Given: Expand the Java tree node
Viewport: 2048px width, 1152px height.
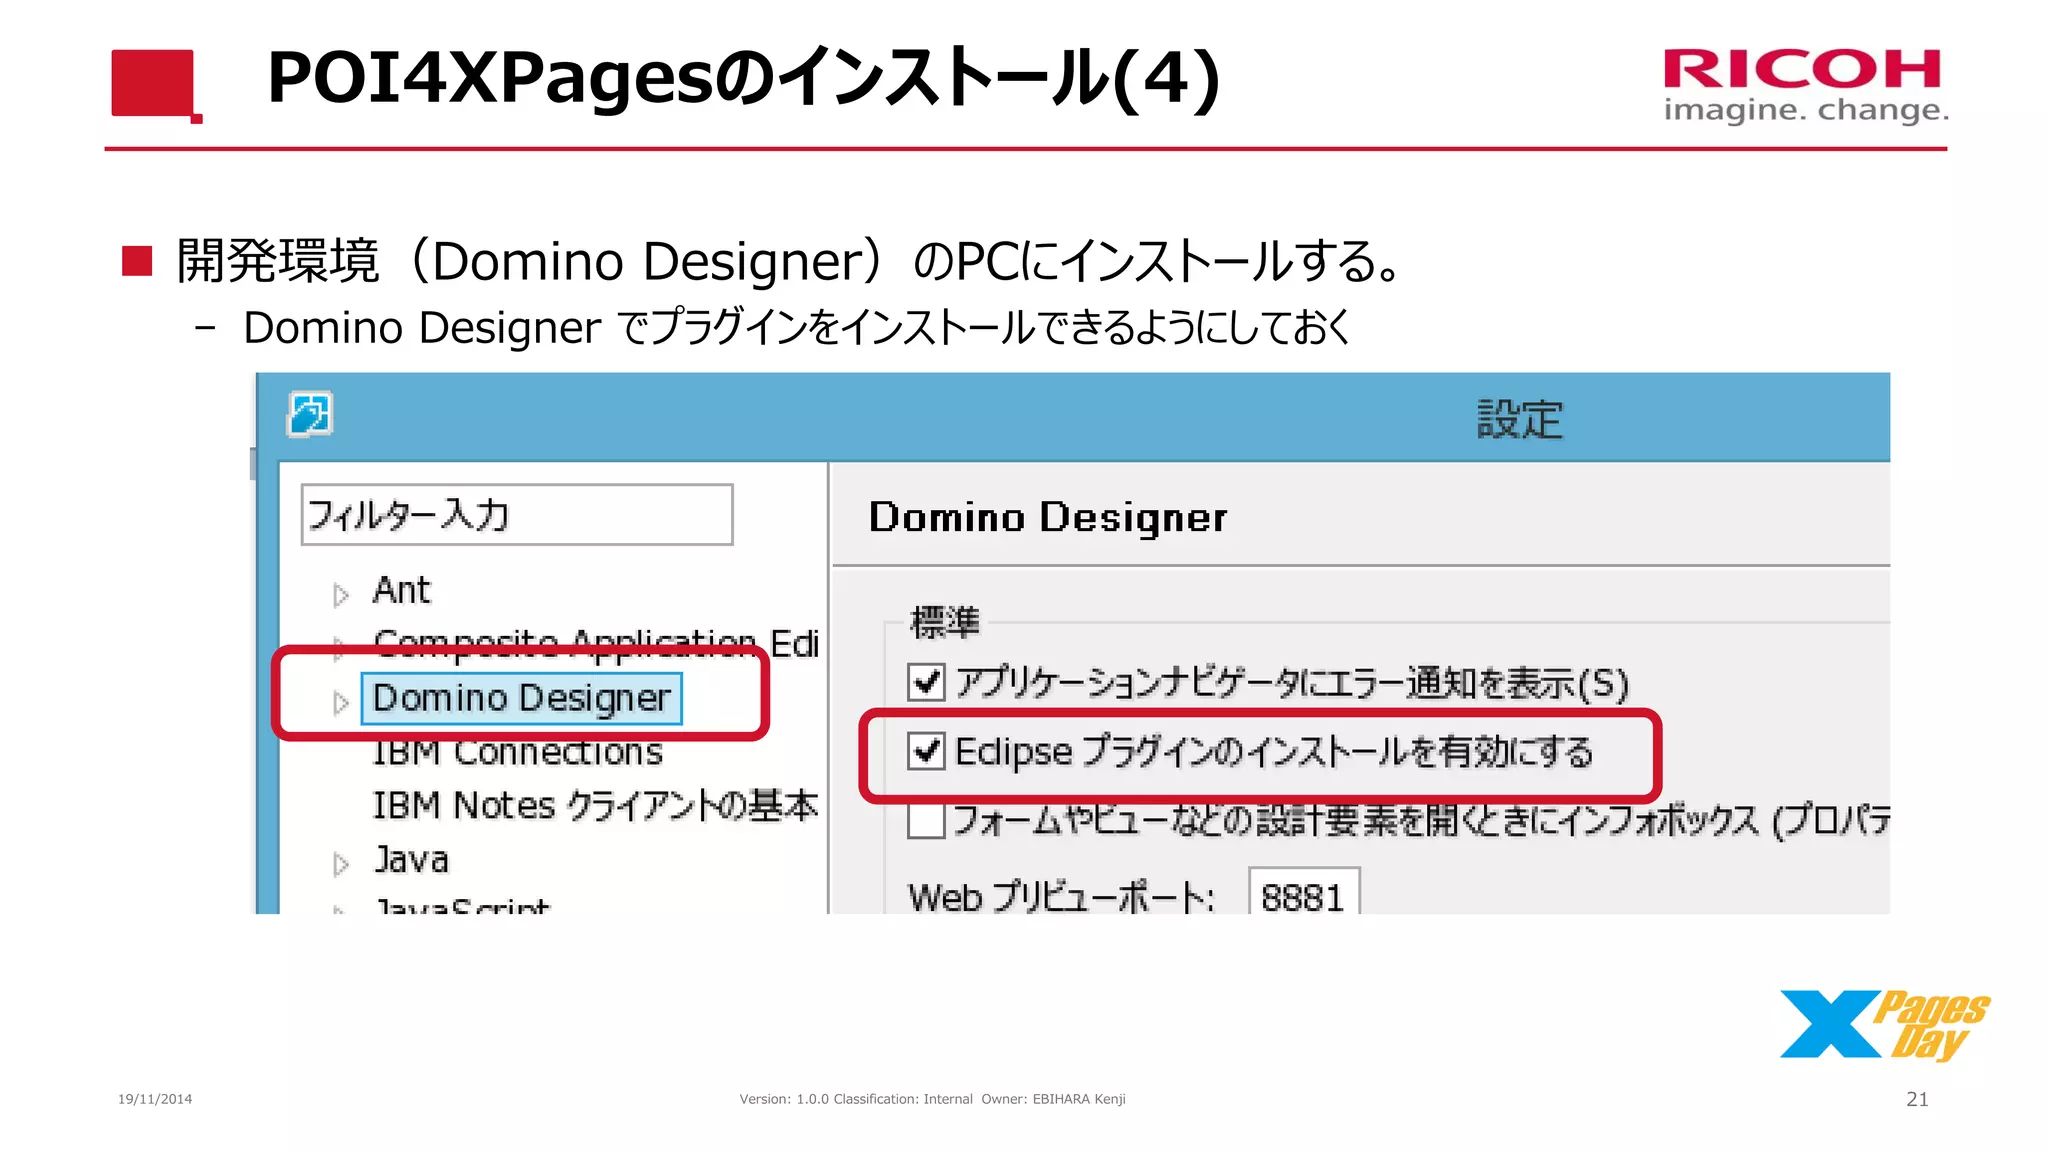Looking at the screenshot, I should (x=341, y=864).
